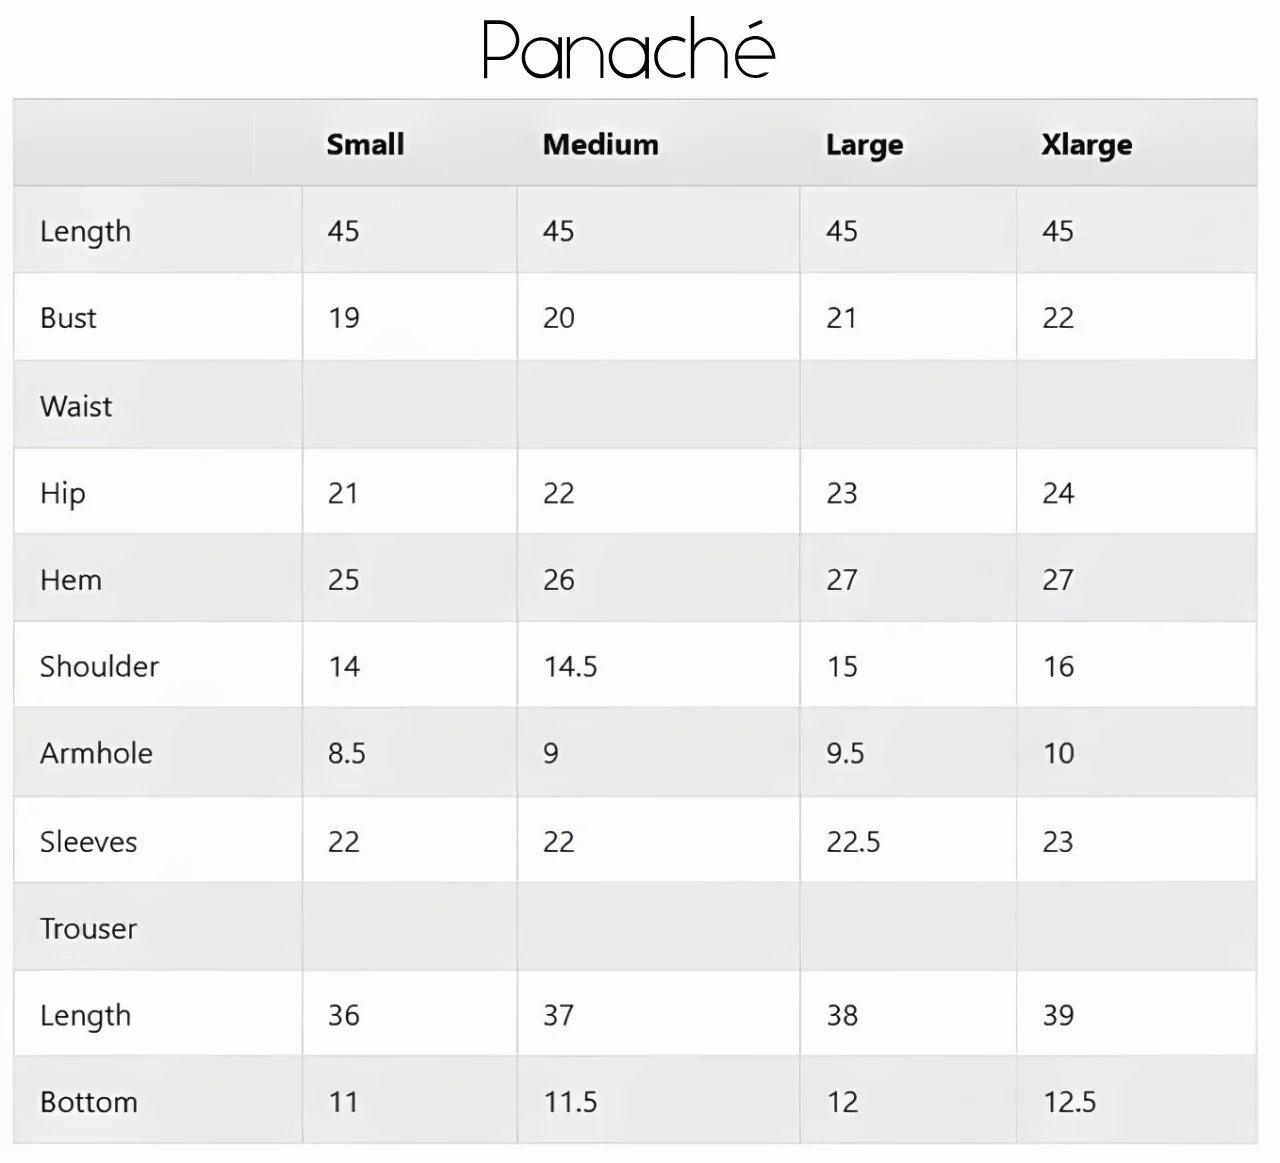This screenshot has height=1163, width=1280.
Task: Select the Sleeves row label
Action: point(88,842)
